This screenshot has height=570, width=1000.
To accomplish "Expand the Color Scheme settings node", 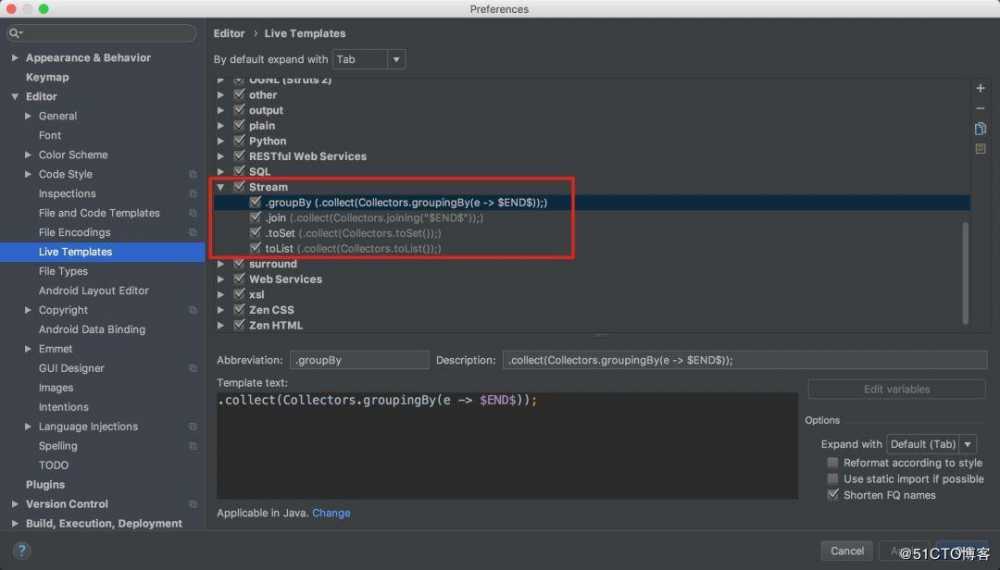I will (28, 154).
